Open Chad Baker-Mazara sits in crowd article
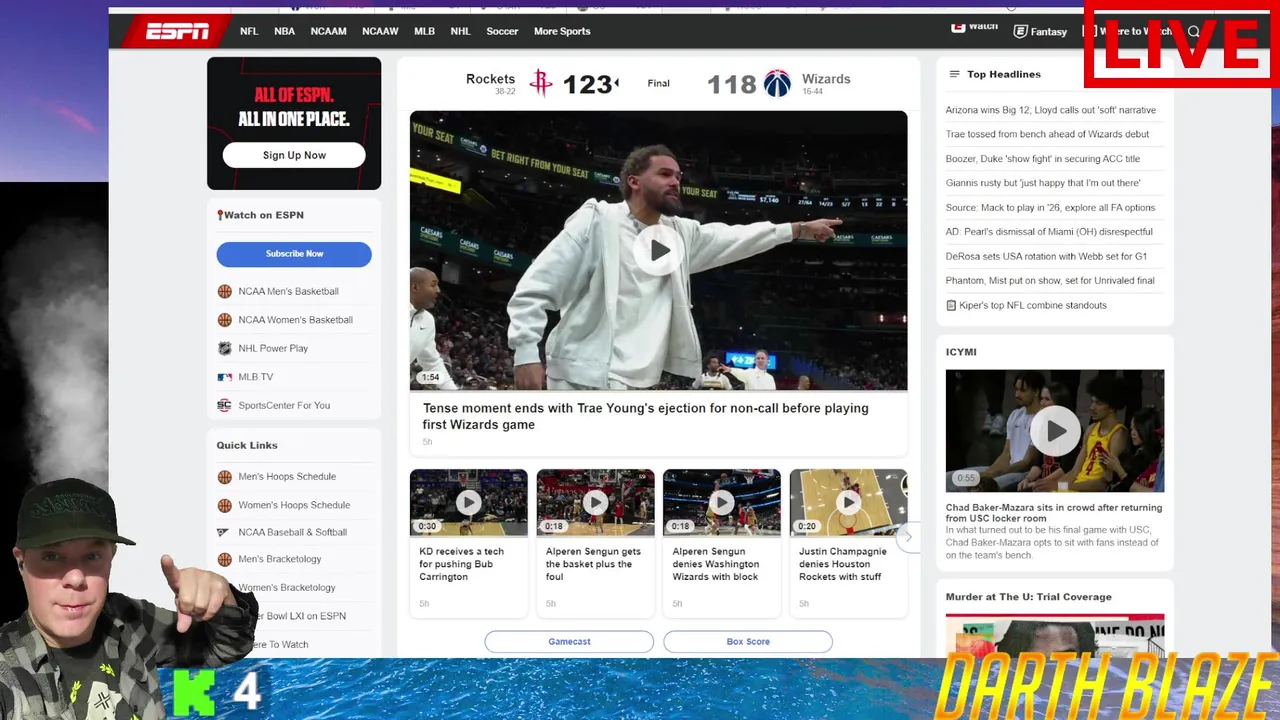1280x720 pixels. pyautogui.click(x=1054, y=513)
